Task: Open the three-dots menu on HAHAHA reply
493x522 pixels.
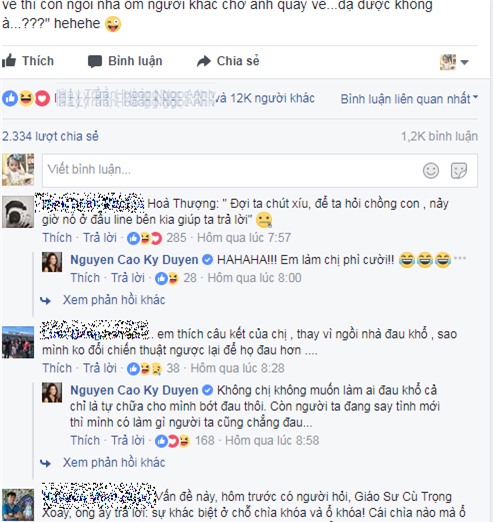Action: tap(460, 258)
